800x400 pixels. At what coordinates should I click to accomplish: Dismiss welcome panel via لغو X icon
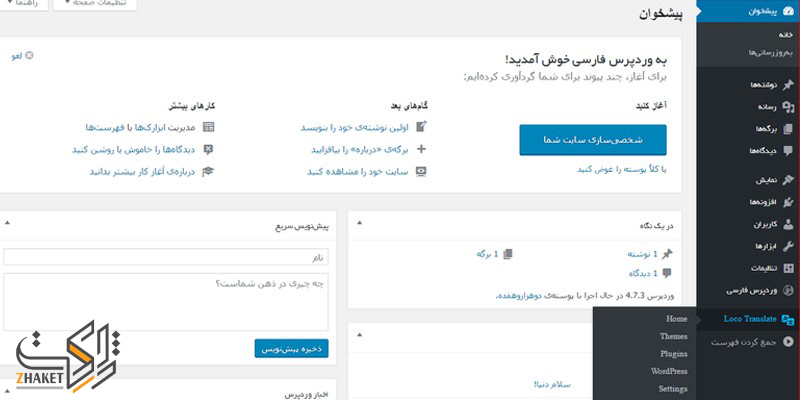click(x=30, y=56)
